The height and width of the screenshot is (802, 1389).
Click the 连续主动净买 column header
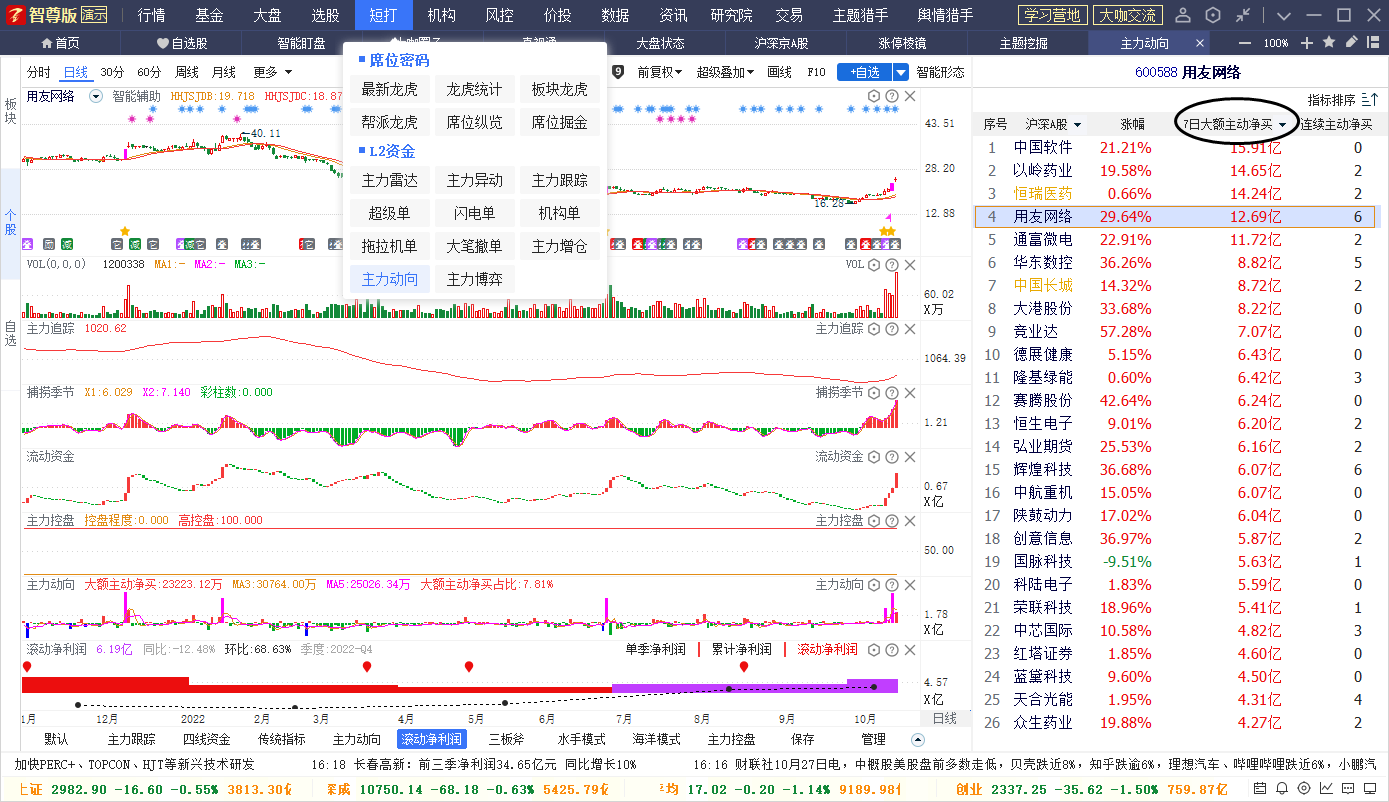[1336, 125]
